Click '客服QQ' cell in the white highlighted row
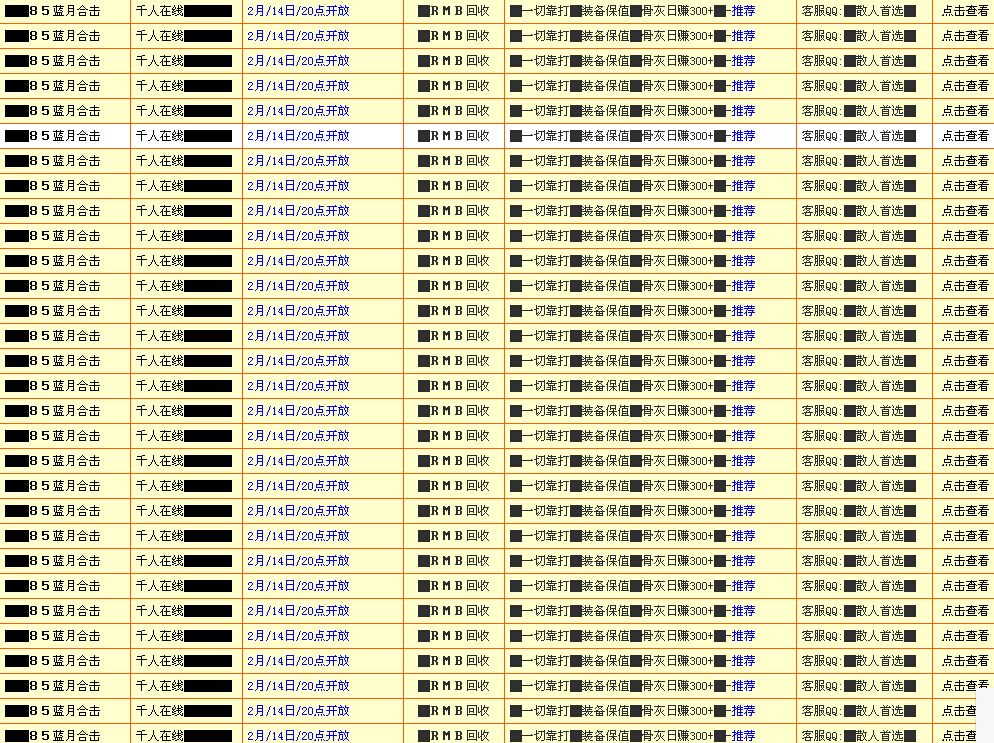Viewport: 994px width, 743px height. tap(860, 136)
